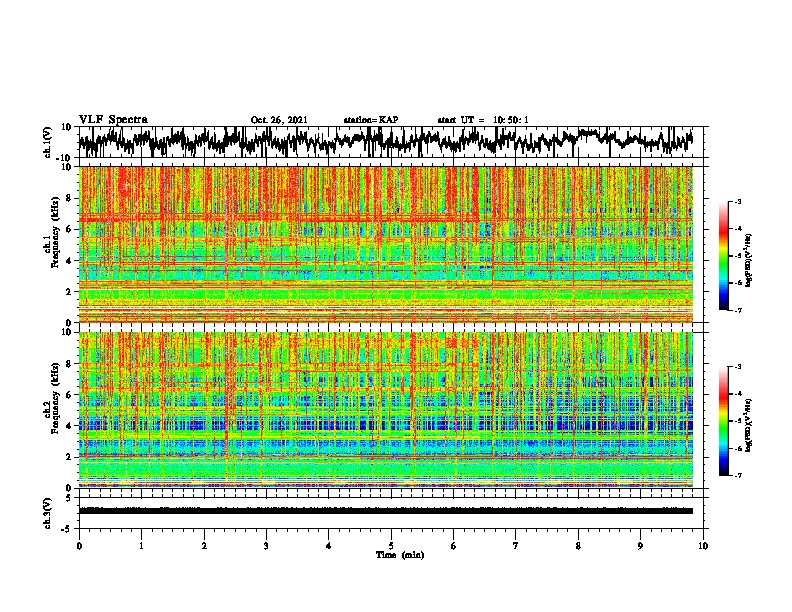
Task: Click inside the ch.1 spectrogram panel
Action: point(385,244)
